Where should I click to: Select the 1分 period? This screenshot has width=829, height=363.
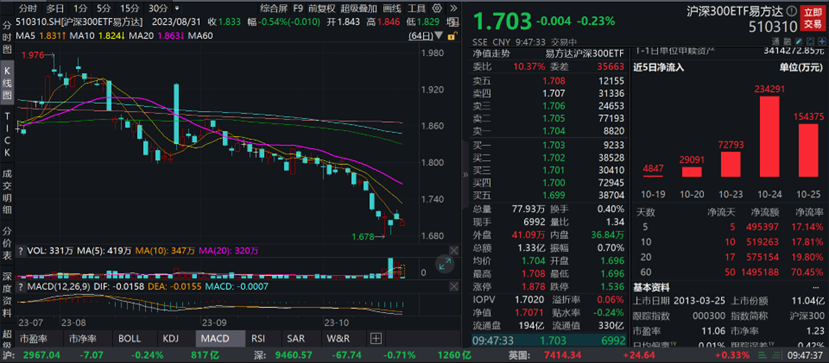[x=80, y=8]
